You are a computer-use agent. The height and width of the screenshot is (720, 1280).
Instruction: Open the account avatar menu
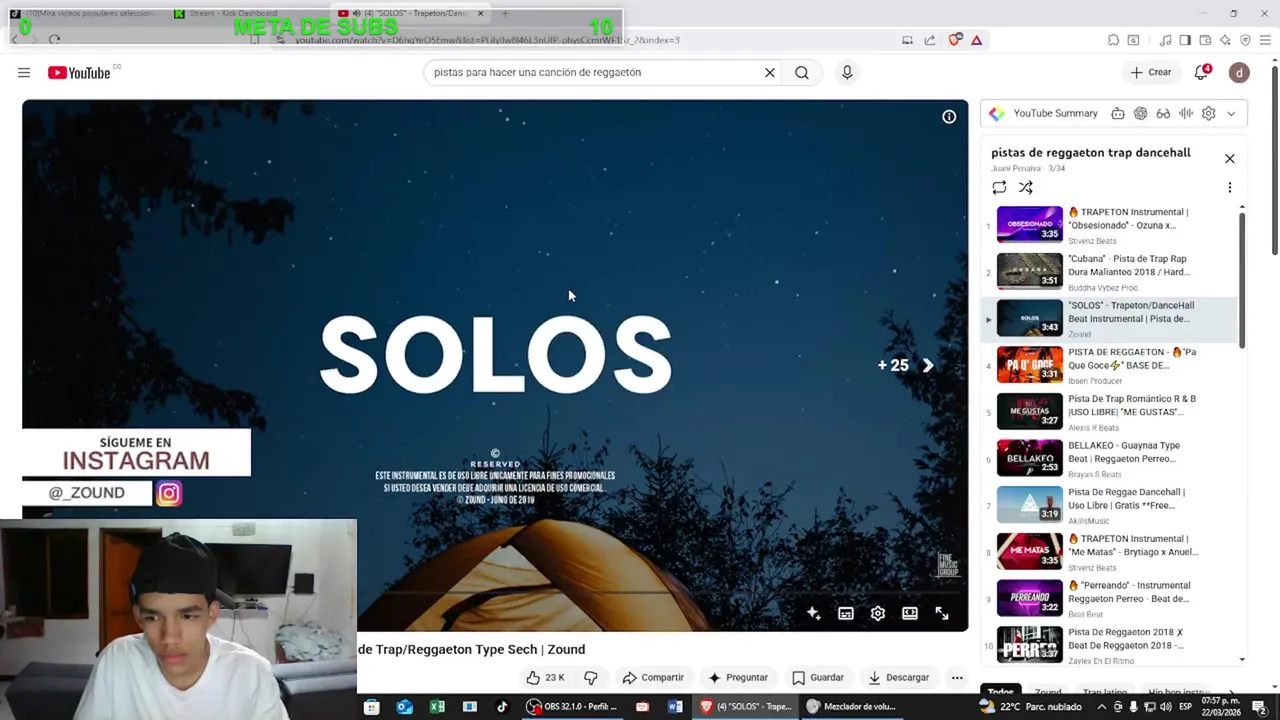click(1239, 72)
